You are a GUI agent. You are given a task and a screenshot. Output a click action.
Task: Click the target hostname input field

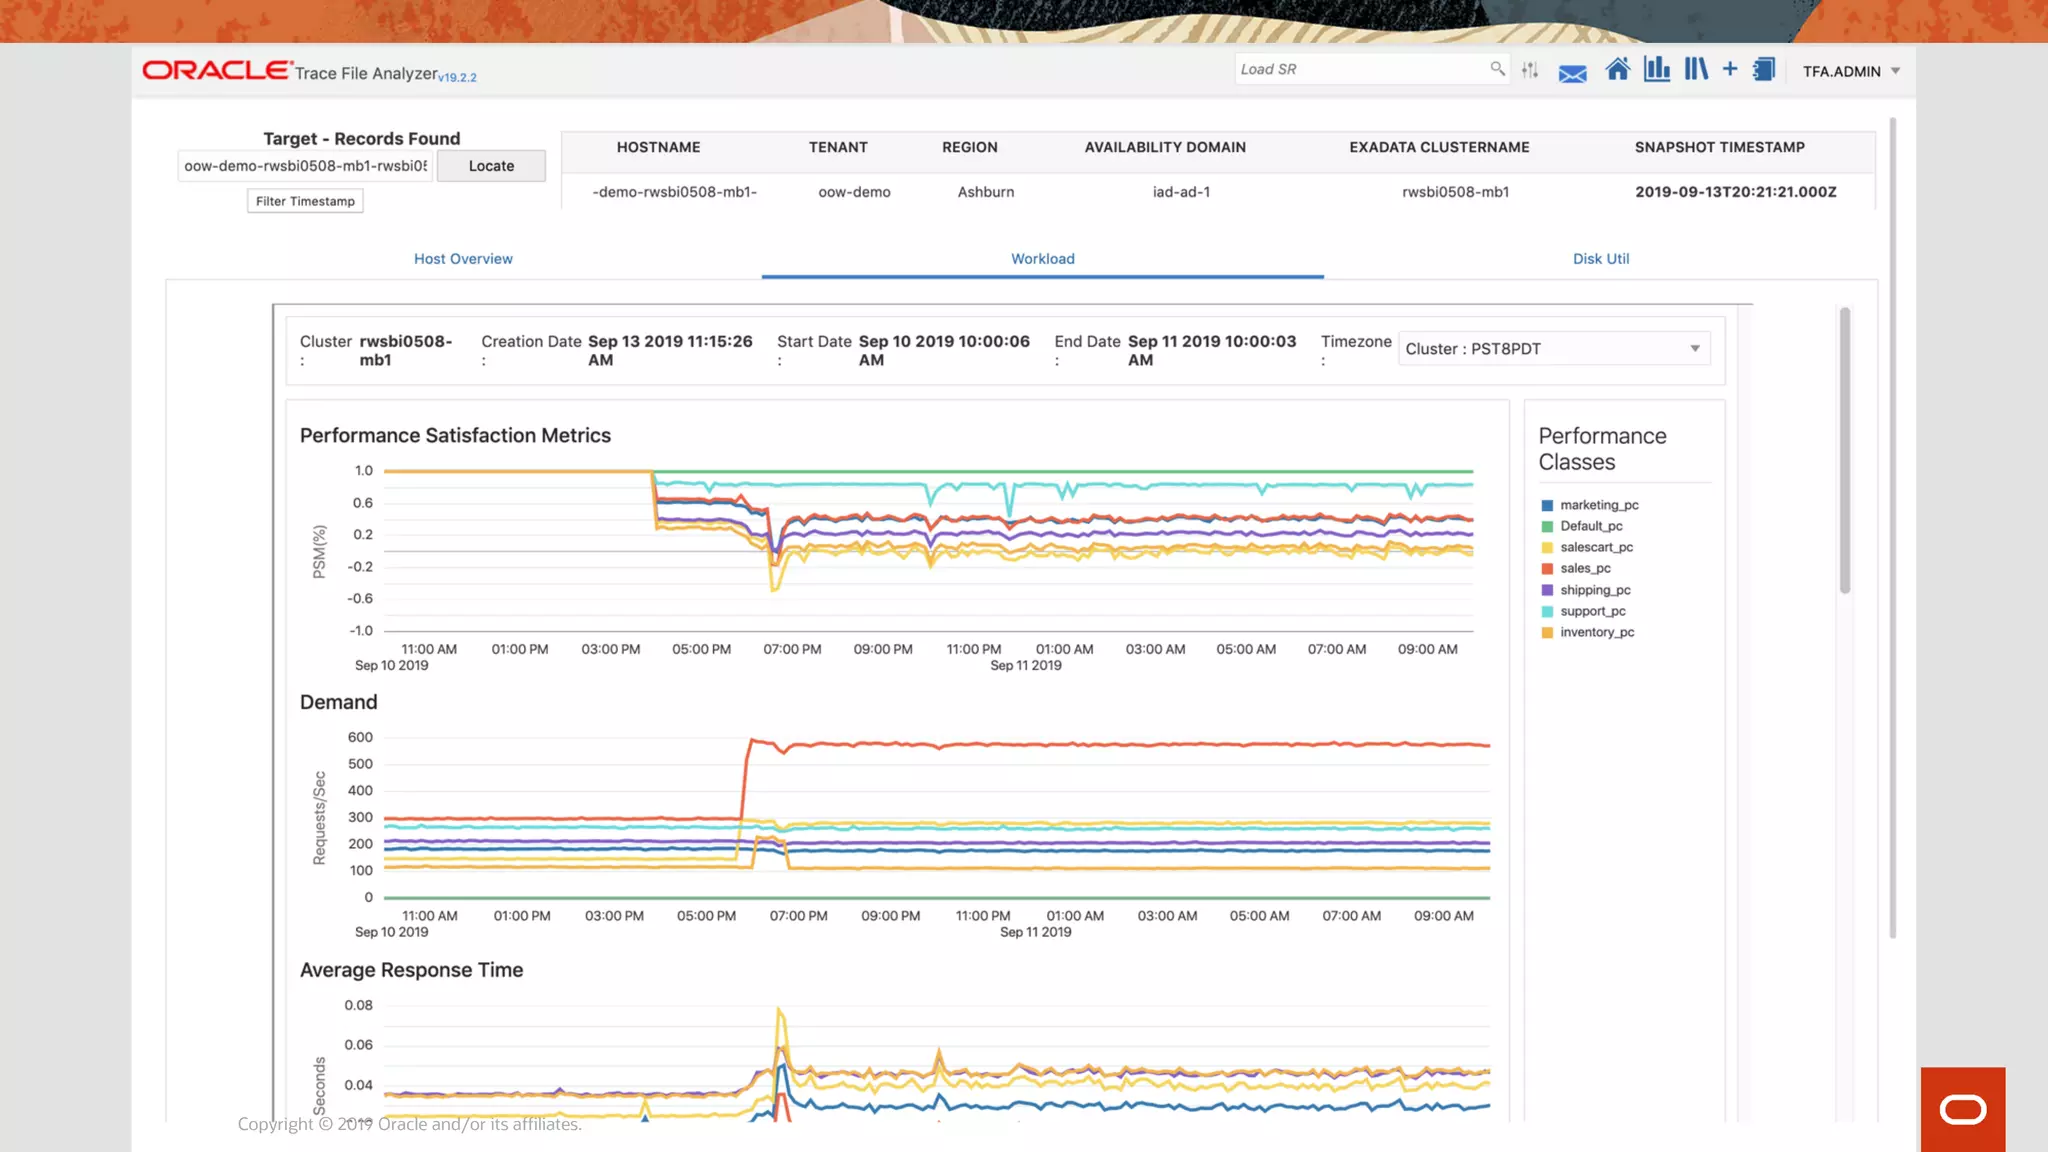tap(305, 166)
